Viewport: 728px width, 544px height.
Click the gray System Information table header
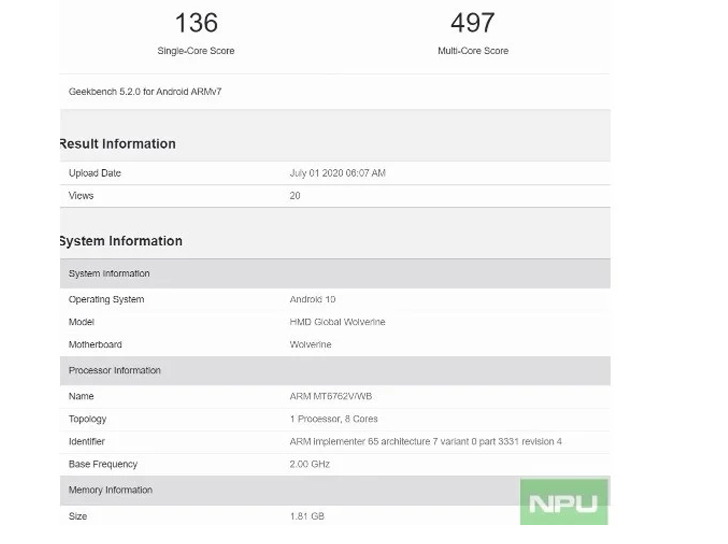(x=335, y=274)
